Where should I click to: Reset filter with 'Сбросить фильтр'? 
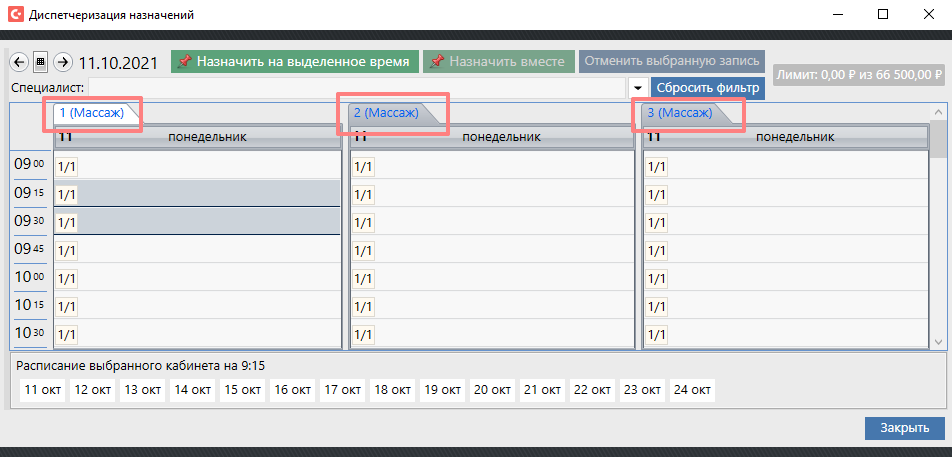point(708,88)
